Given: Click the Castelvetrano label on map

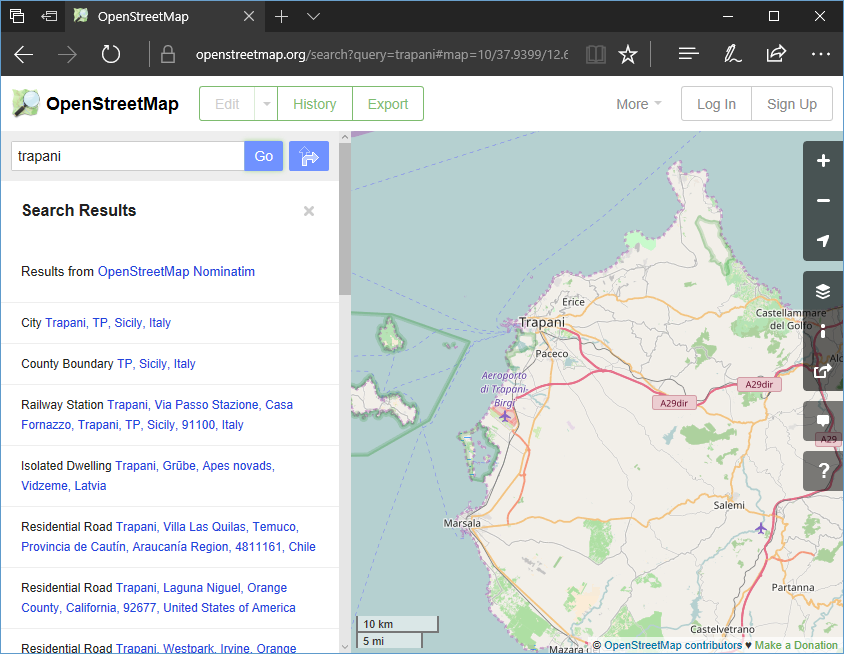Looking at the screenshot, I should point(722,629).
